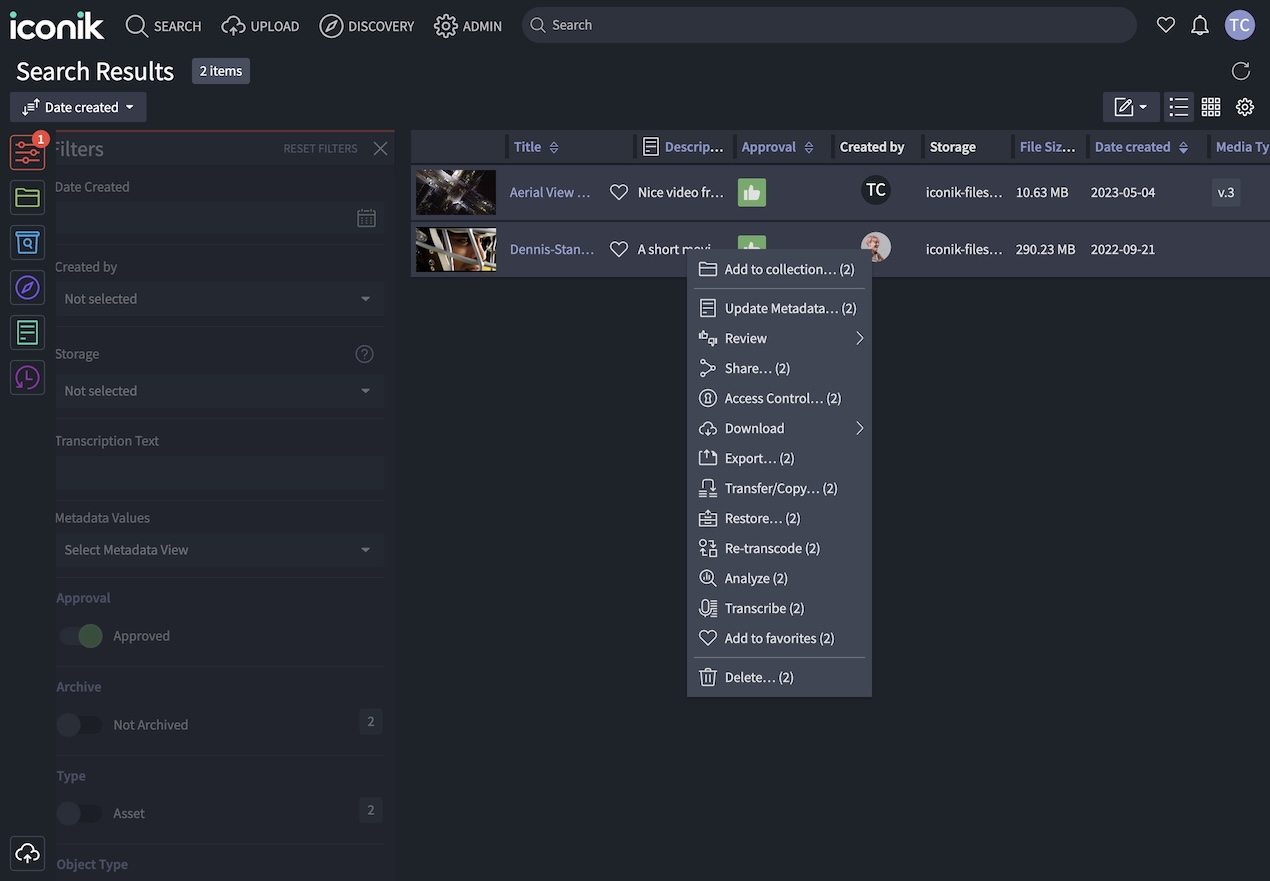
Task: Open the Aerial View asset title link
Action: click(x=549, y=192)
